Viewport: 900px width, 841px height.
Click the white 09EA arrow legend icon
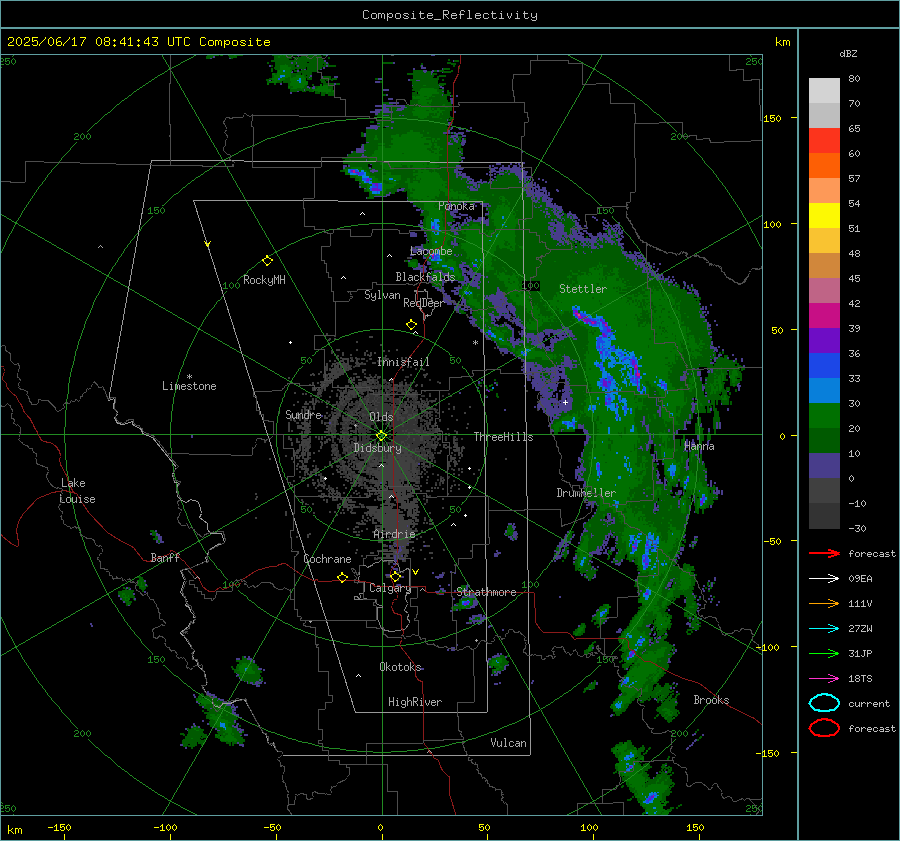[x=824, y=578]
